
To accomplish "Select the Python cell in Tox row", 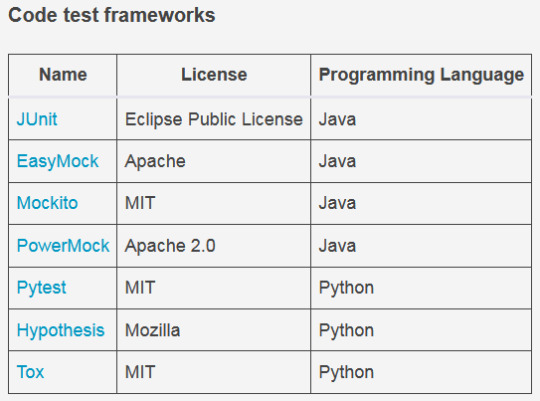I will (421, 372).
